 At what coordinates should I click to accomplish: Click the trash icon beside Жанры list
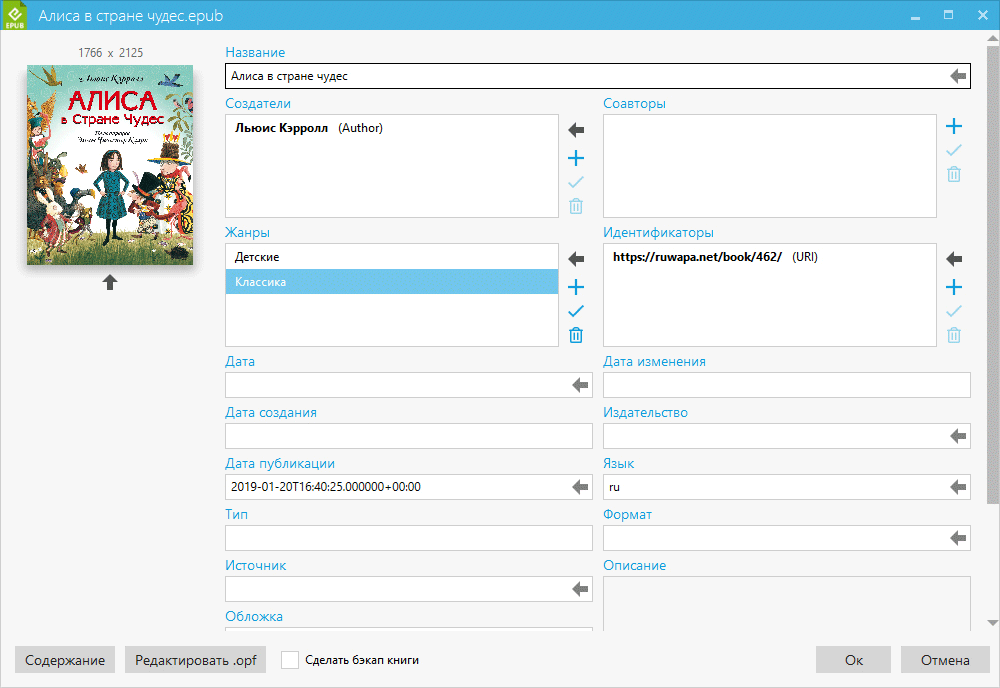pyautogui.click(x=576, y=335)
